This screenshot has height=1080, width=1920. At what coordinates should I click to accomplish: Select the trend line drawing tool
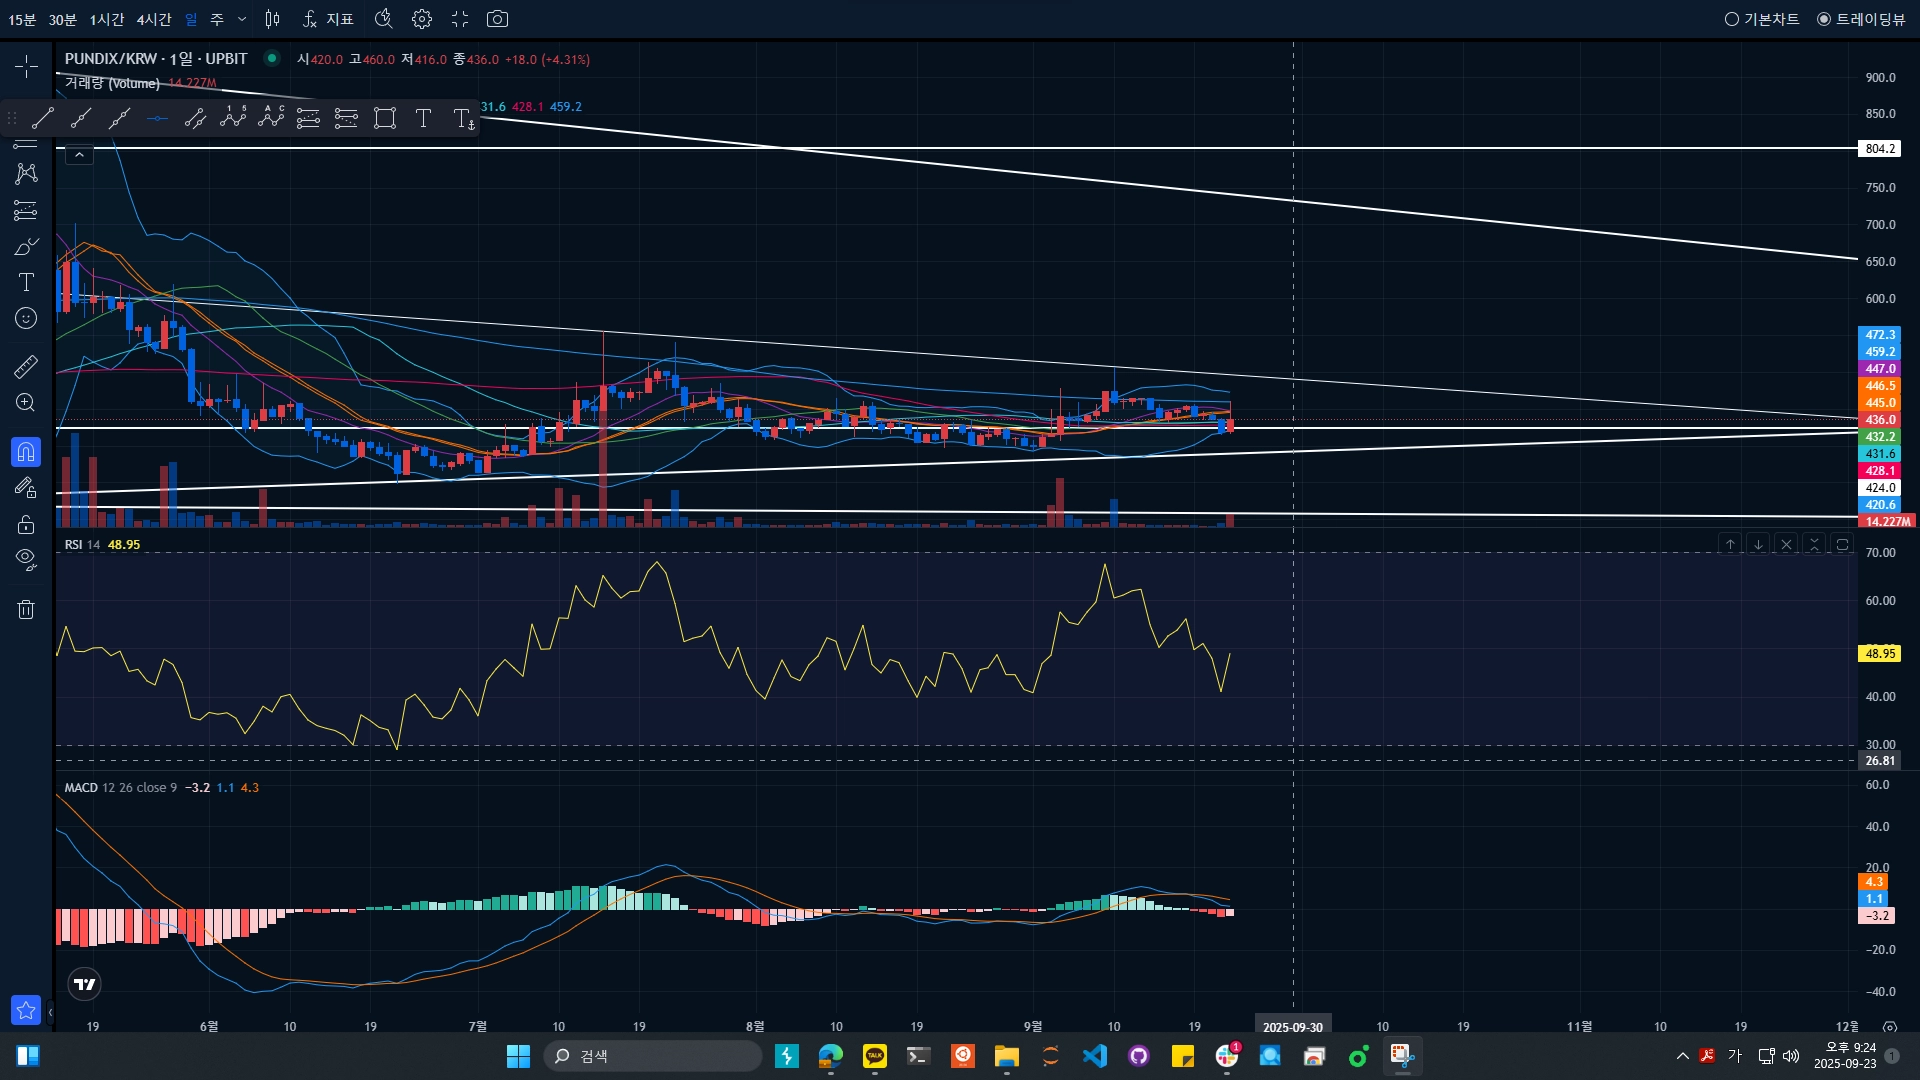pos(42,119)
